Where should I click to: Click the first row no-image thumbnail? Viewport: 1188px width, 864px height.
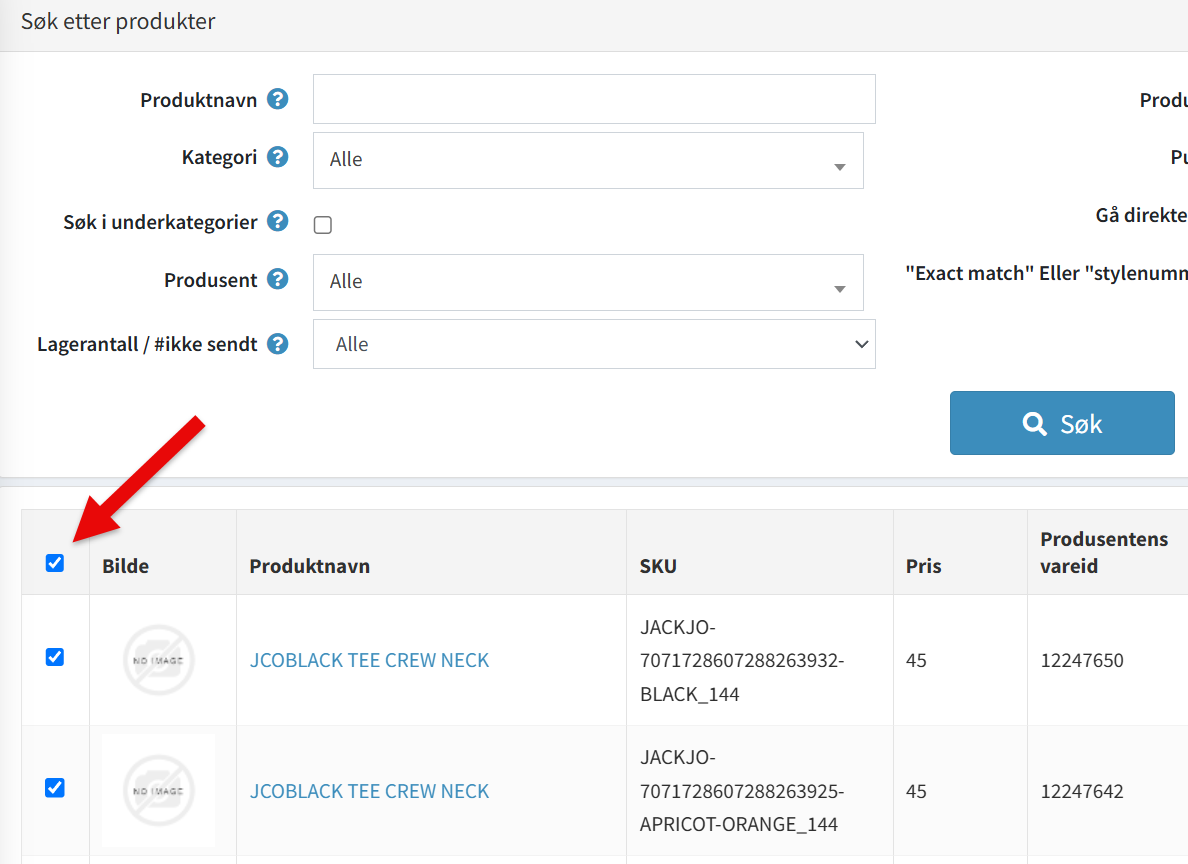point(158,660)
